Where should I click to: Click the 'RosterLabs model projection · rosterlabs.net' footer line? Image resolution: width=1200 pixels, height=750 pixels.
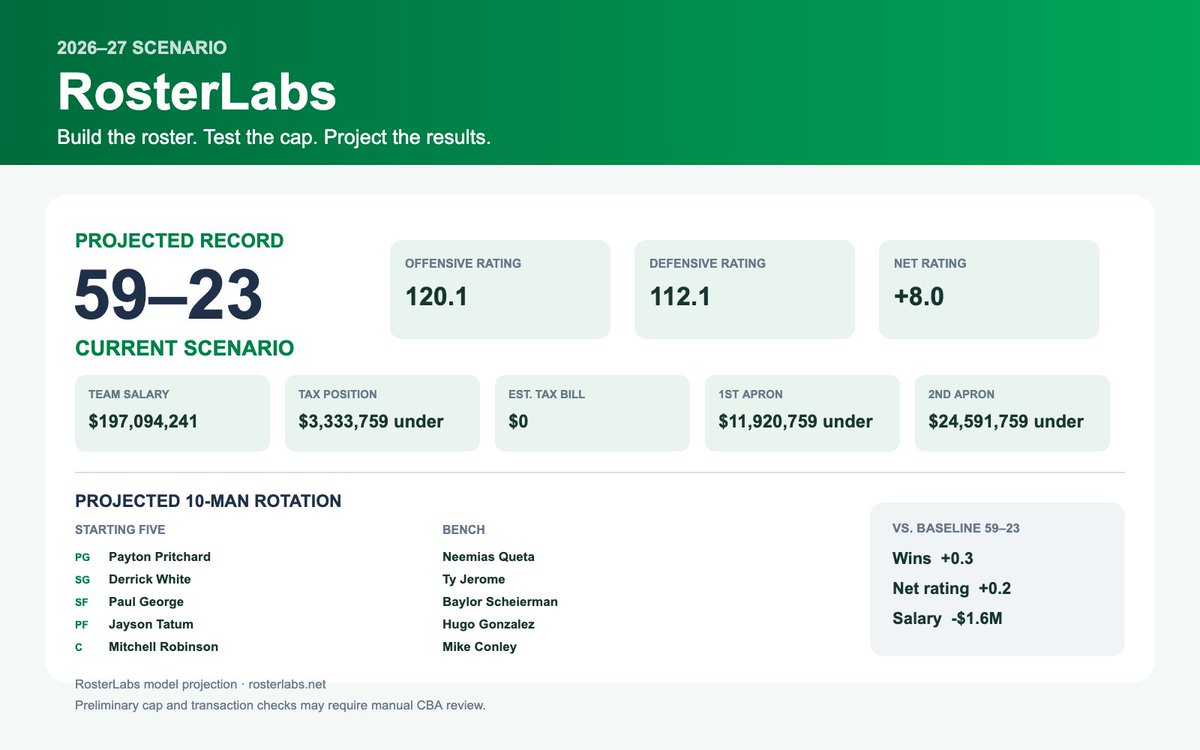tap(200, 685)
